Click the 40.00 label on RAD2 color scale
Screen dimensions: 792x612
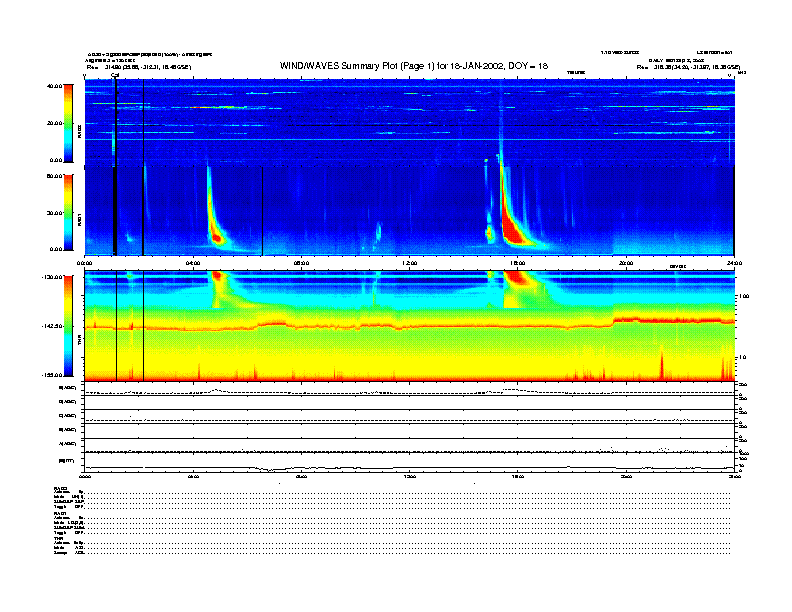click(54, 86)
